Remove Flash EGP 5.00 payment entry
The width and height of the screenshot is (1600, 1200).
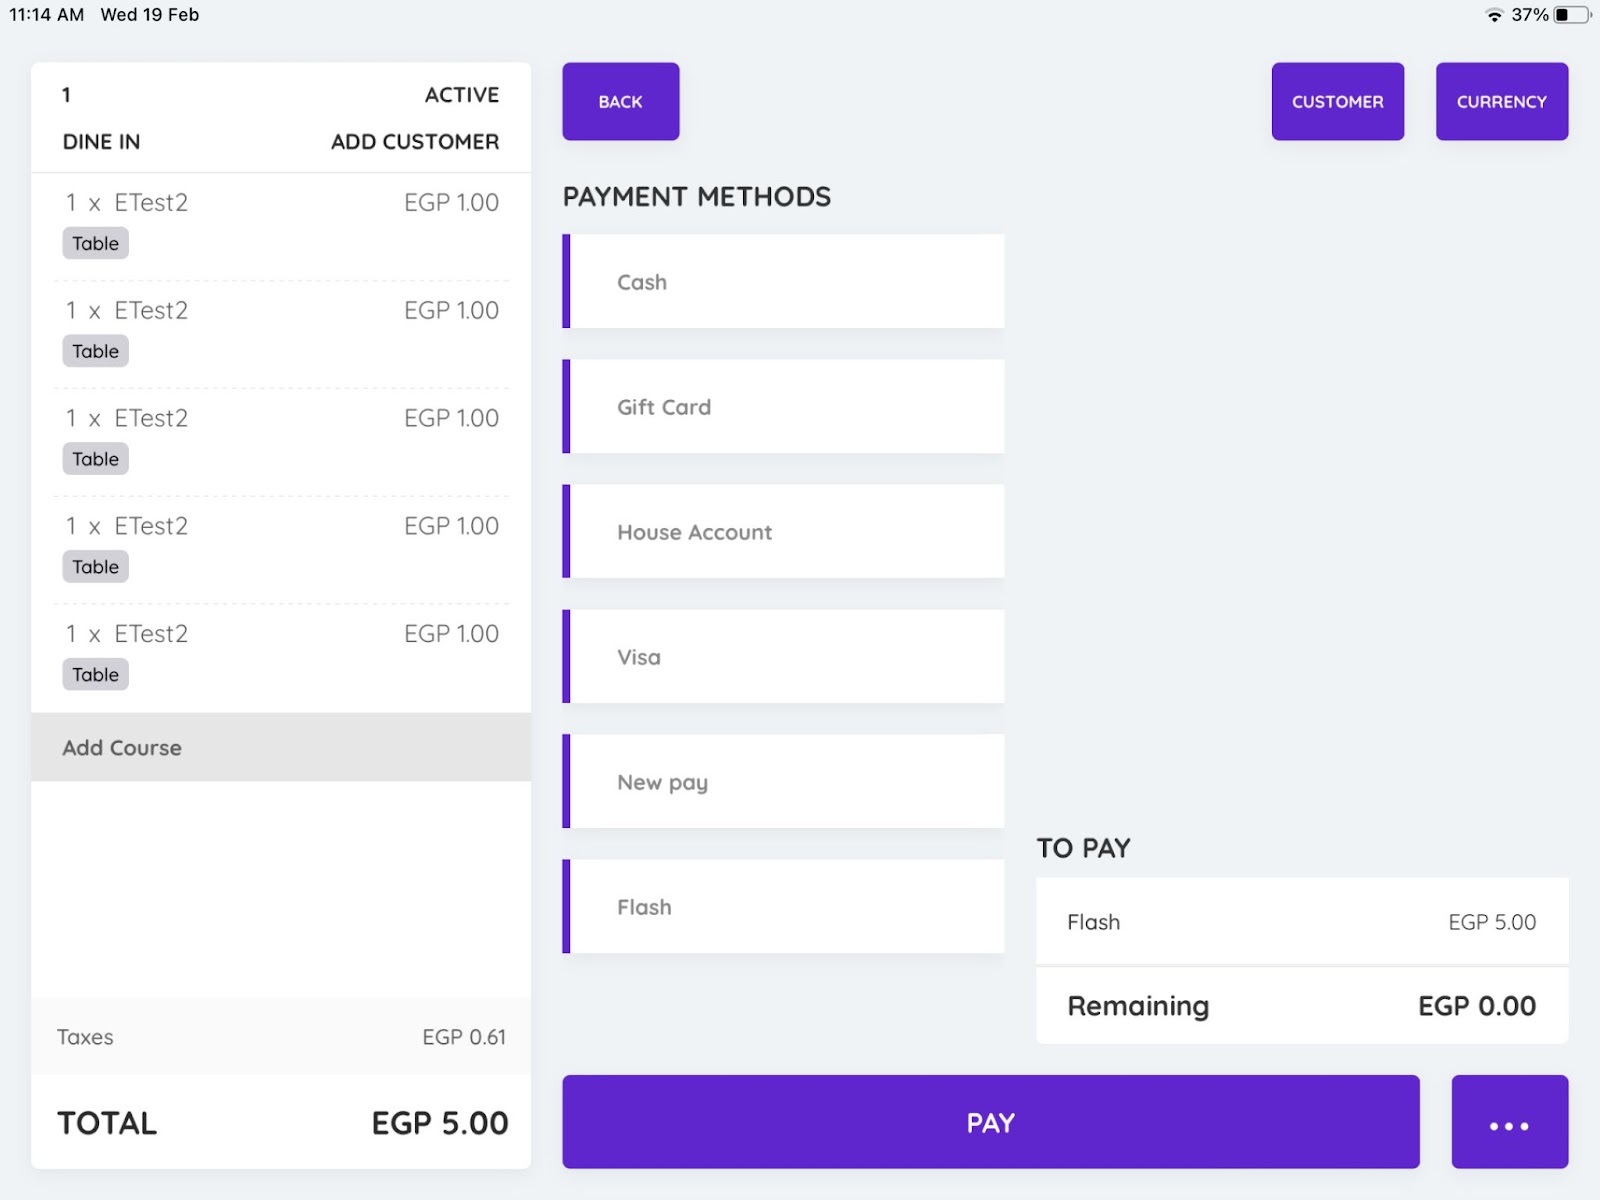(x=1302, y=921)
